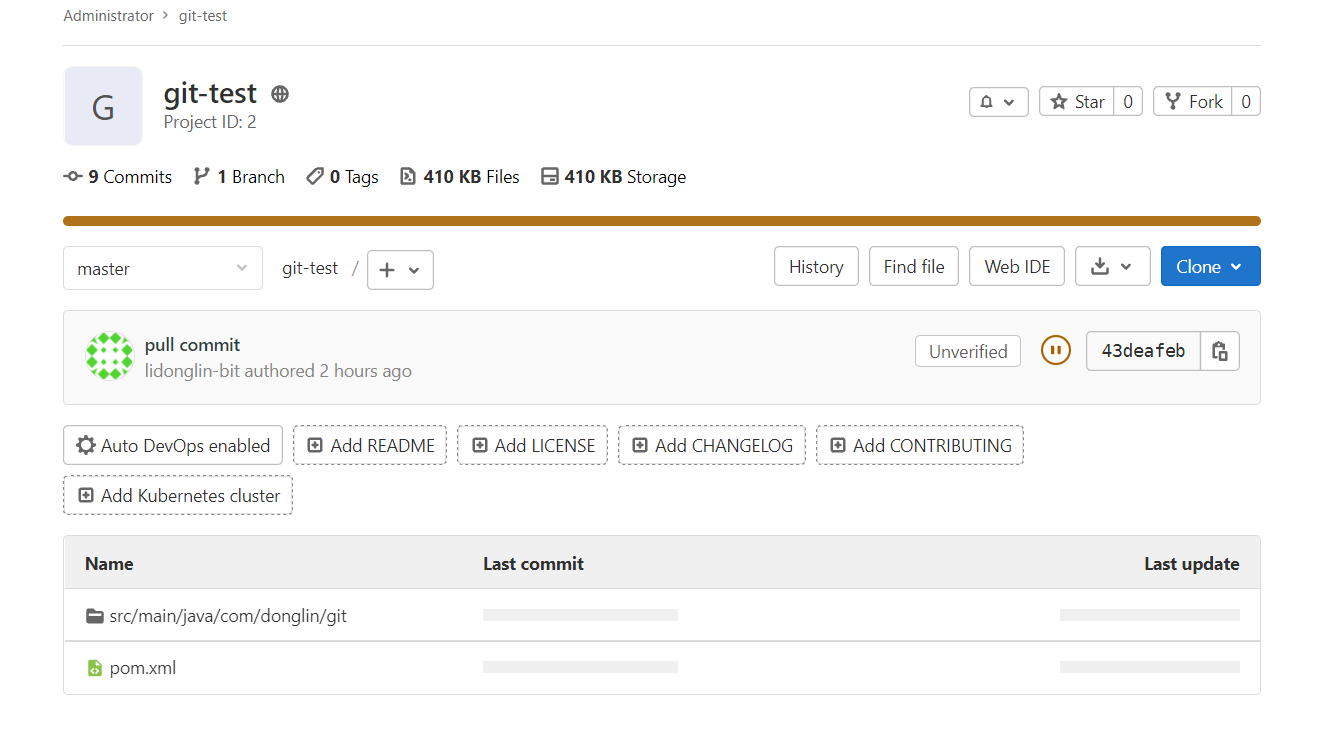
Task: Click the public visibility globe icon
Action: click(280, 94)
